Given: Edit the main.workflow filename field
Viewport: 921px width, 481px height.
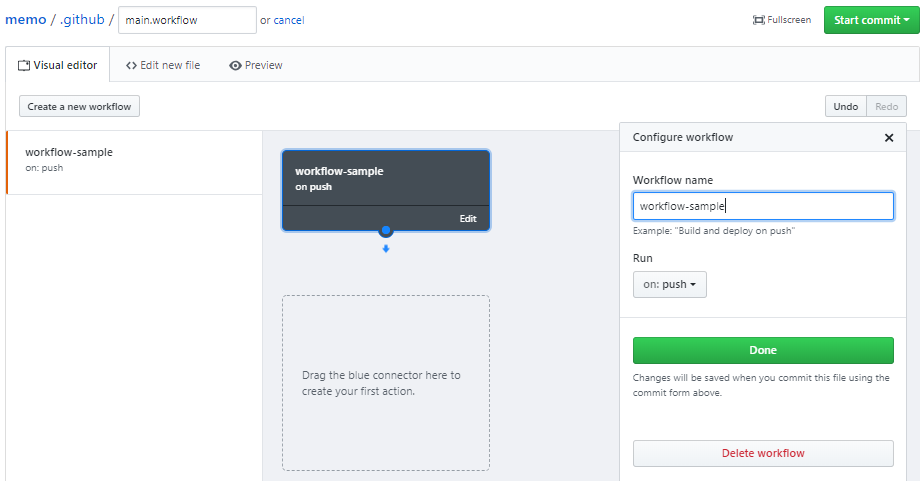Looking at the screenshot, I should click(187, 20).
